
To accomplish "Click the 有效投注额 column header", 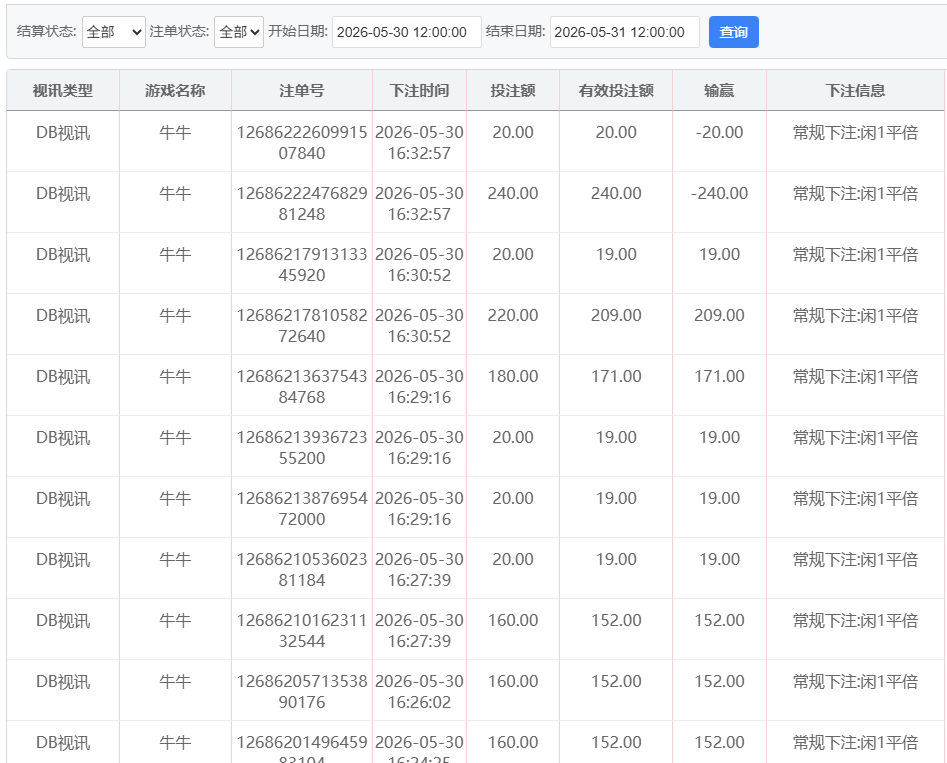I will point(616,91).
